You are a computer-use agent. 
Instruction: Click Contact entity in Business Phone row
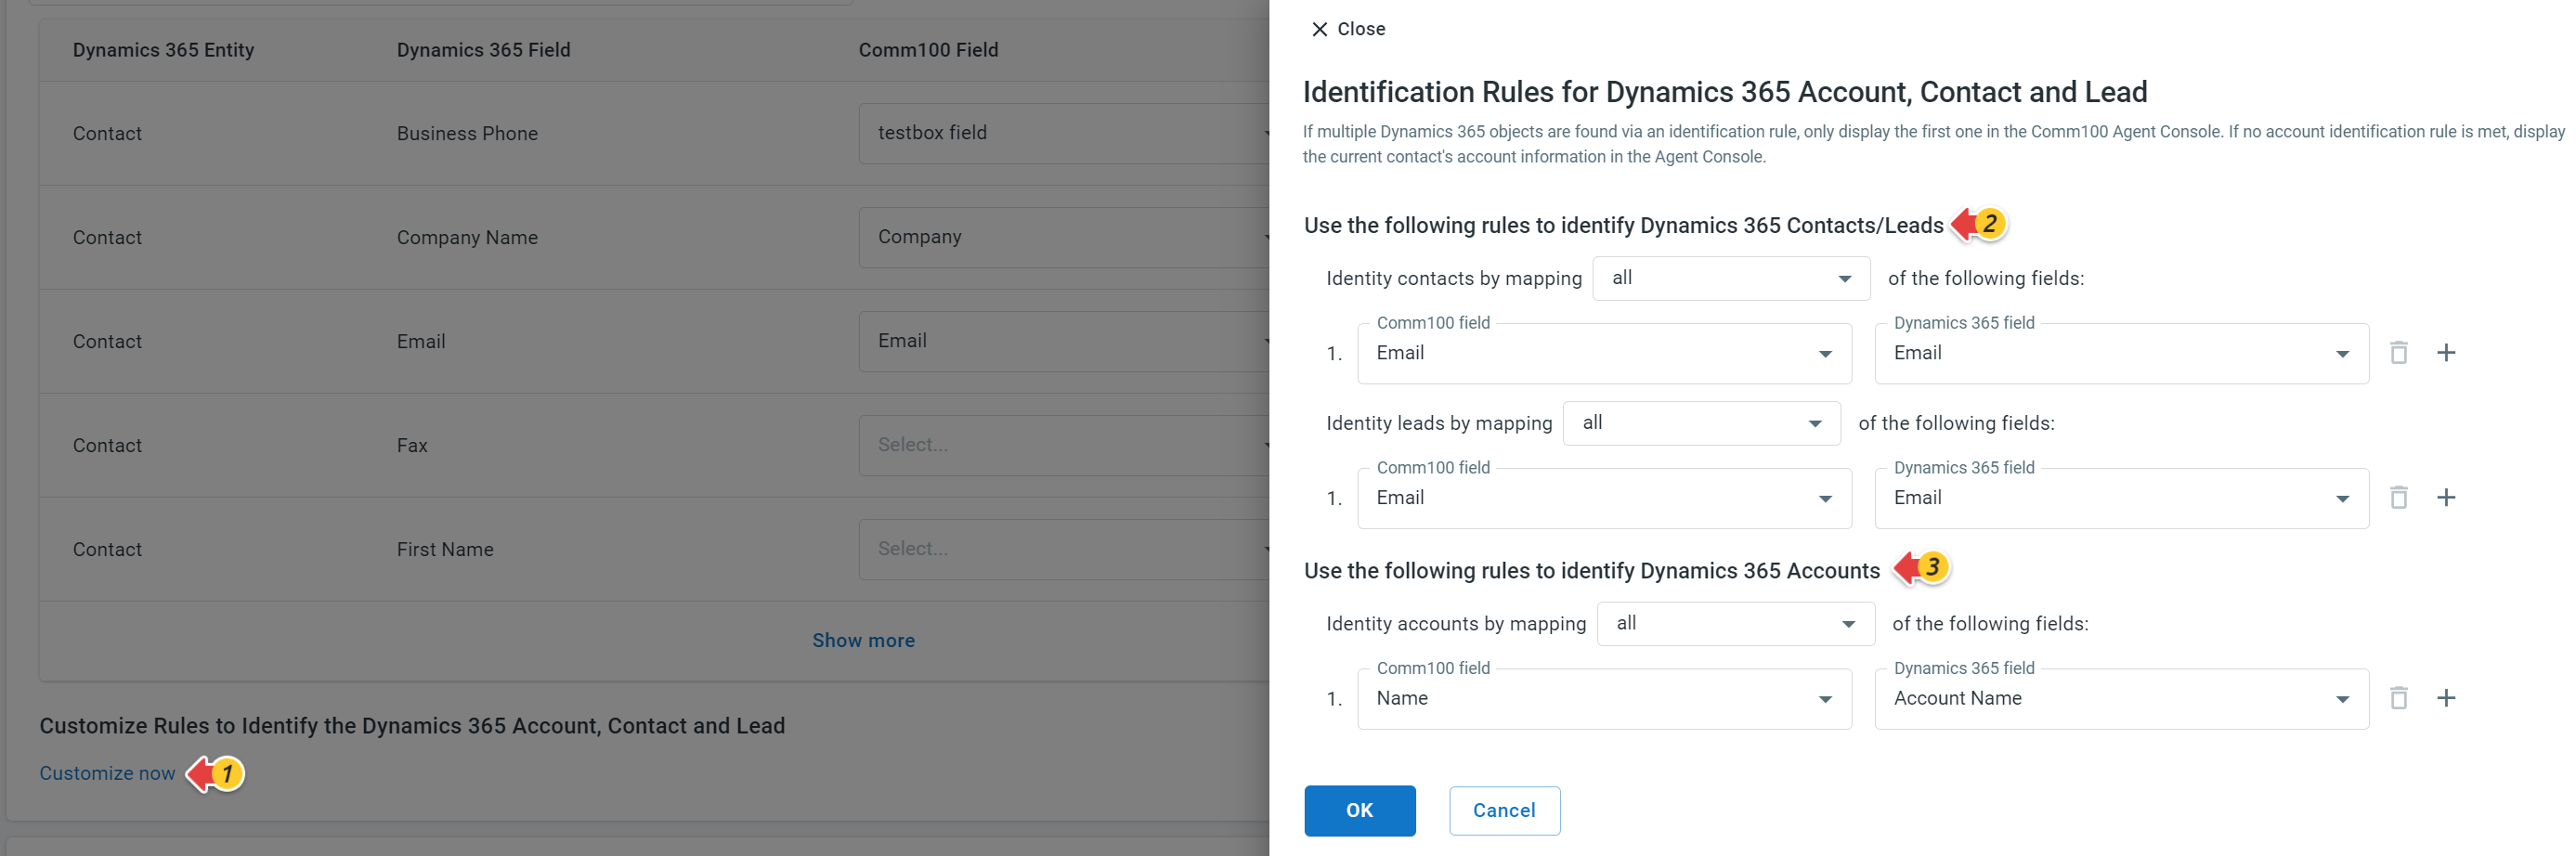[107, 134]
